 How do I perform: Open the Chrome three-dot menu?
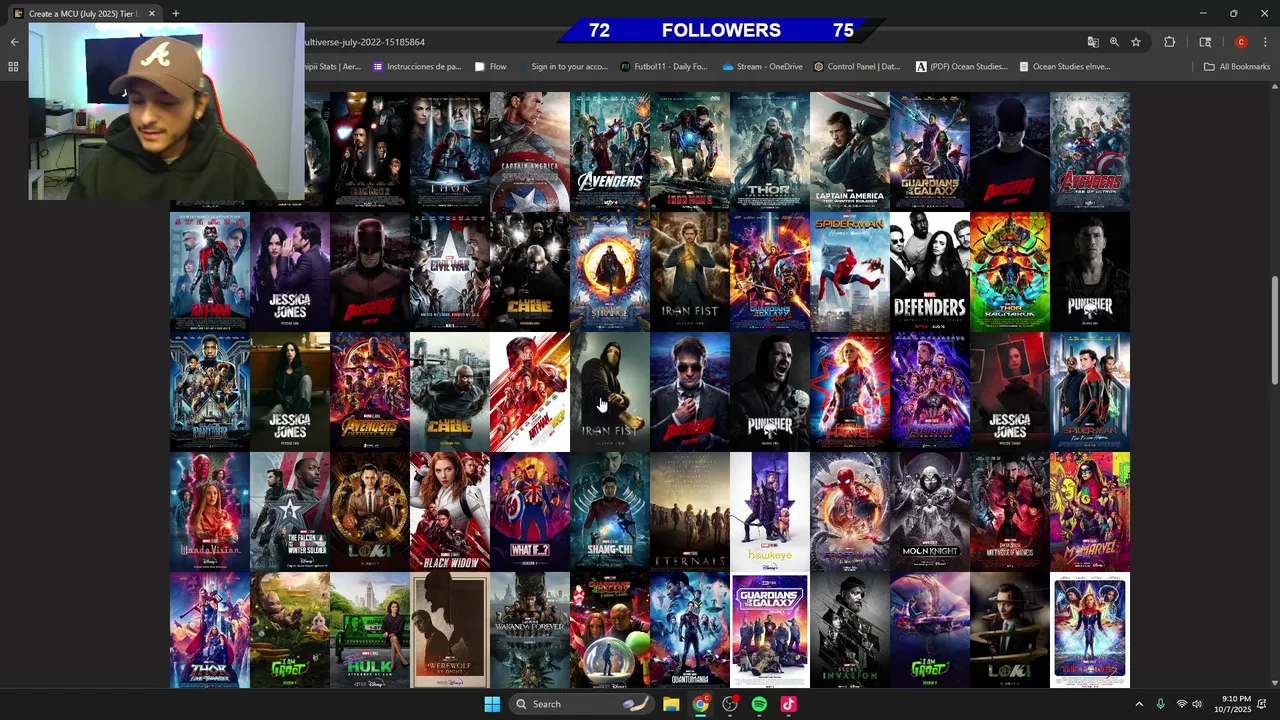pyautogui.click(x=1265, y=42)
